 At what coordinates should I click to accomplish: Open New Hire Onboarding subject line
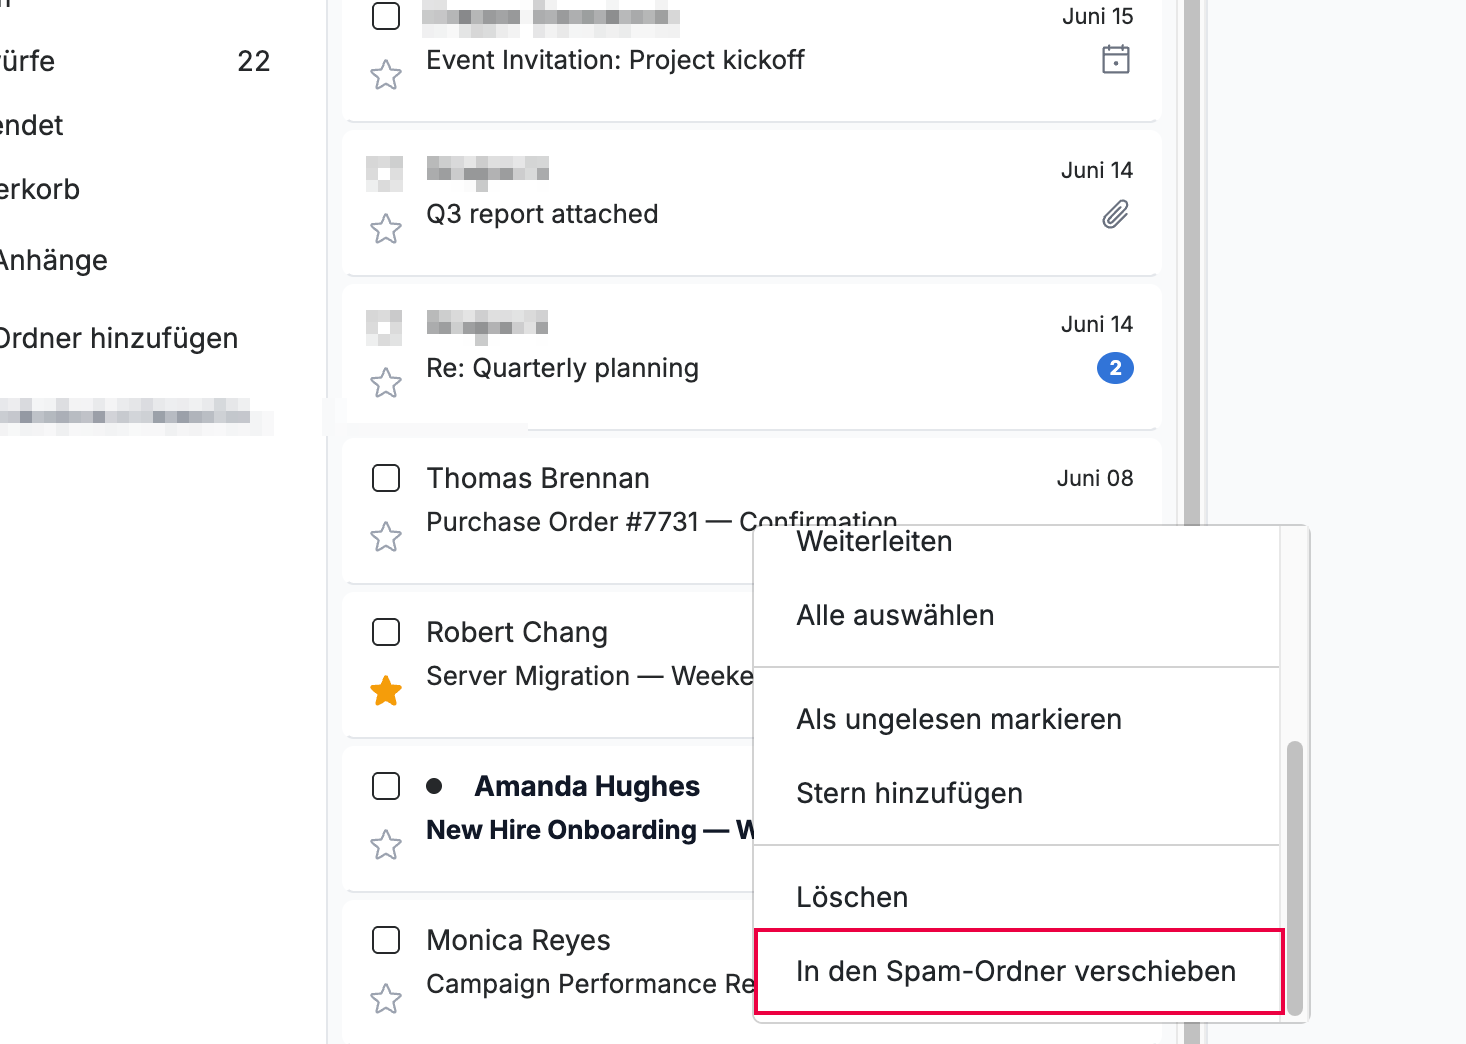(x=589, y=830)
